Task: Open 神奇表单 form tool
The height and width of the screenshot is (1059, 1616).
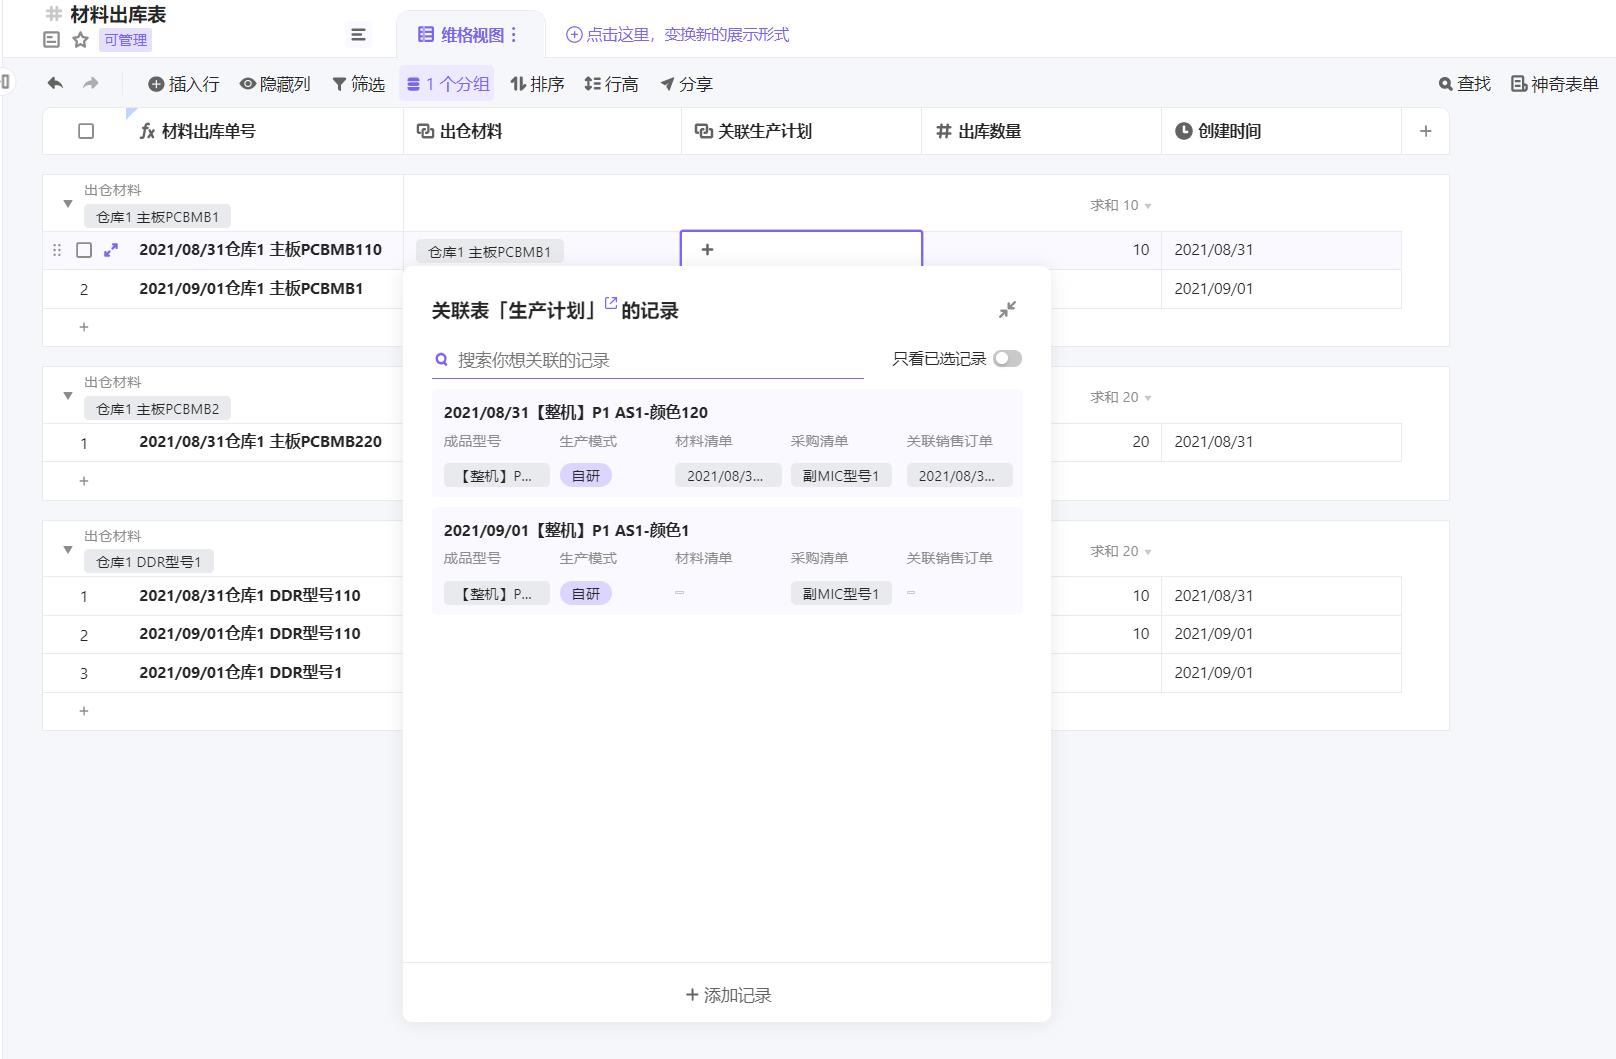Action: click(1554, 84)
